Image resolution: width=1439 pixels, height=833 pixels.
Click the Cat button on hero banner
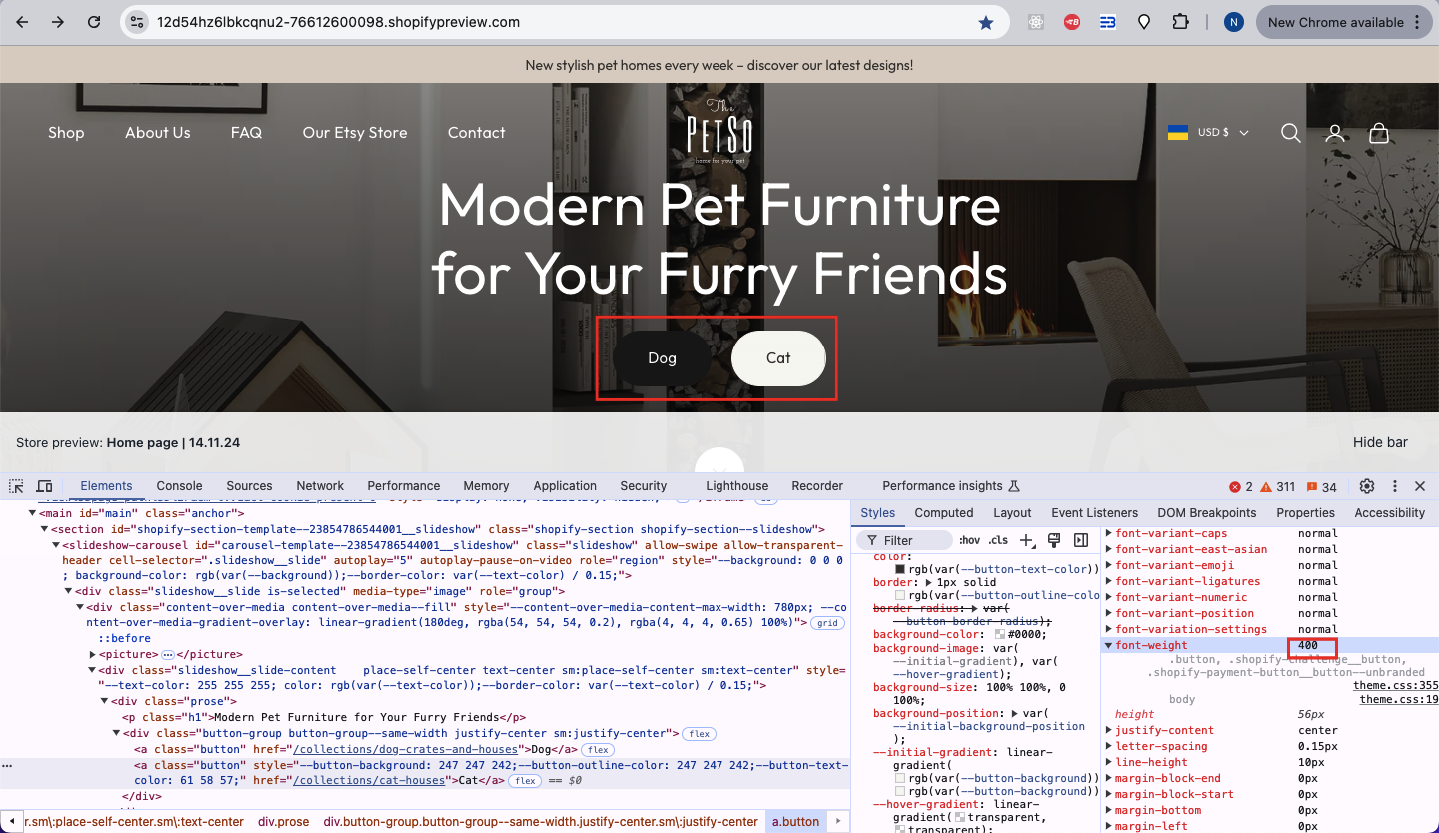tap(778, 358)
